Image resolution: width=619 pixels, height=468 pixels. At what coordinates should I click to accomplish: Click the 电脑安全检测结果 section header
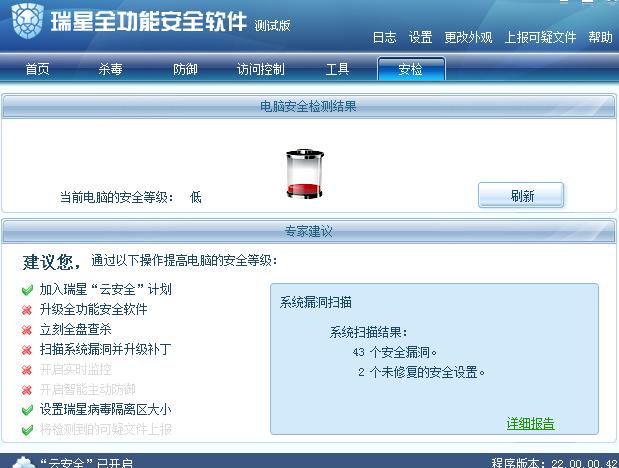[x=308, y=106]
